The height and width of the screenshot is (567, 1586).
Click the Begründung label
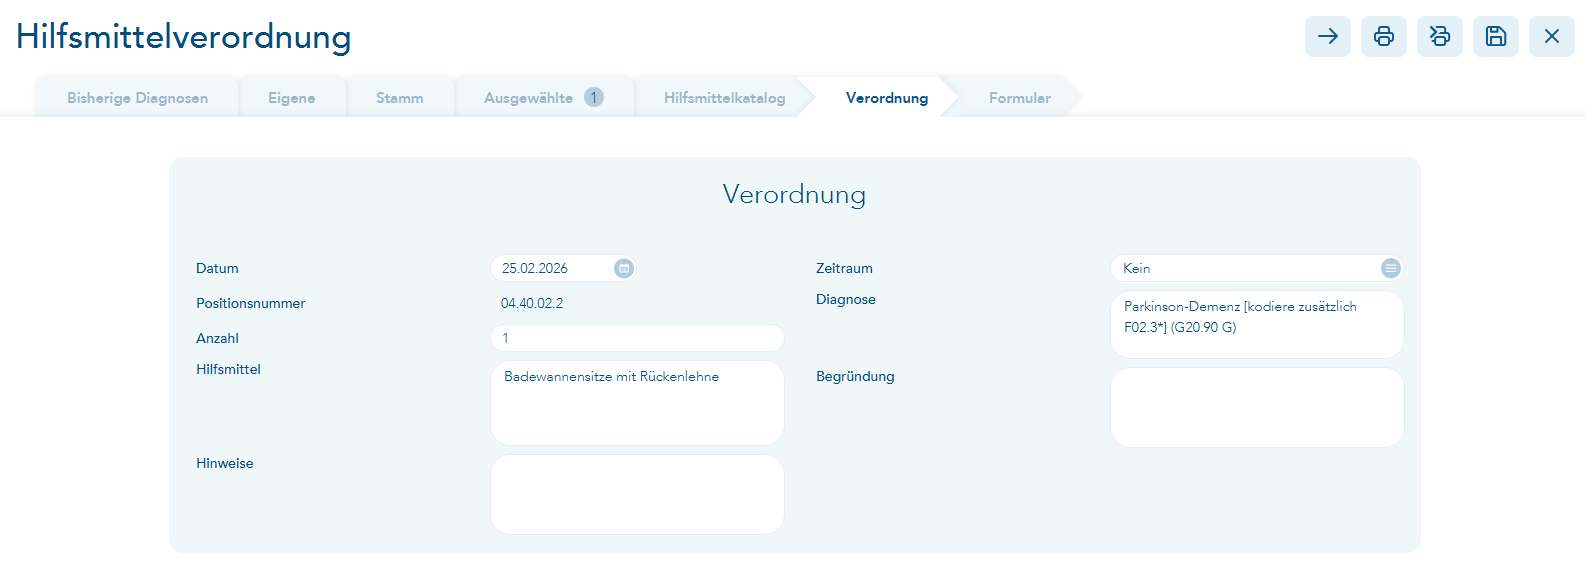coord(855,376)
